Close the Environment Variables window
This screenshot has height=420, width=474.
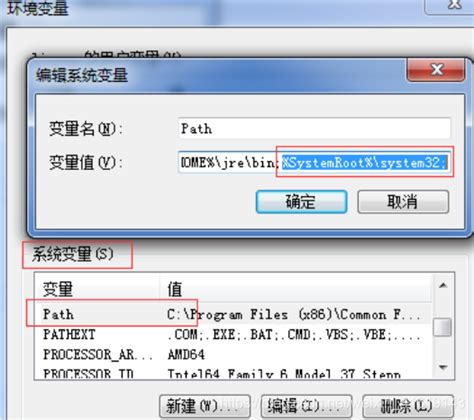pos(454,6)
